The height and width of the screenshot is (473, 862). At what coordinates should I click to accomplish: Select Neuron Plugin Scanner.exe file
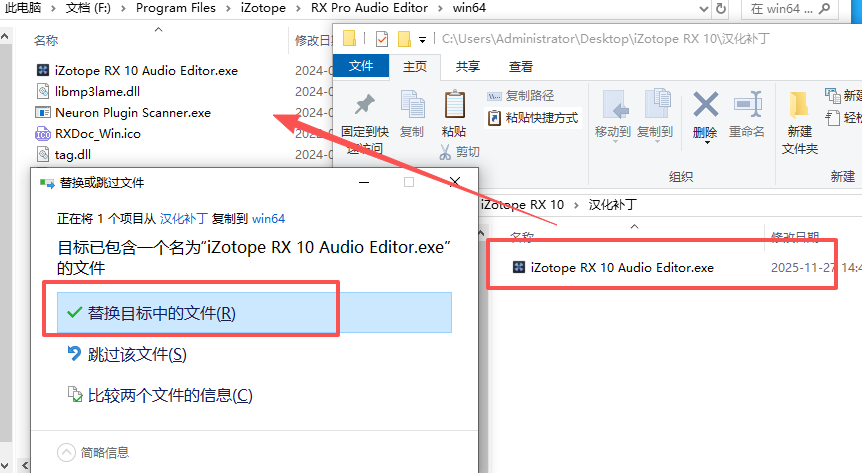pyautogui.click(x=123, y=113)
